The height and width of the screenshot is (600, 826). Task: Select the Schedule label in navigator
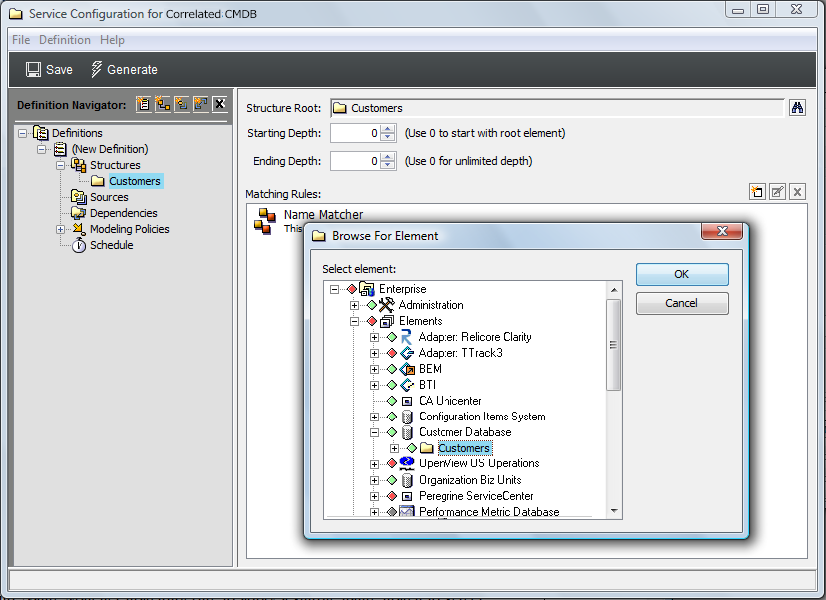tap(112, 245)
